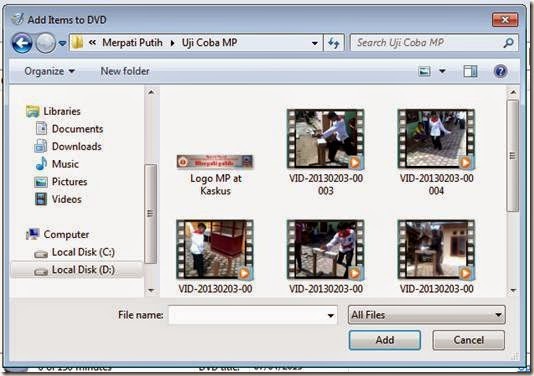The image size is (534, 376).
Task: Click navigation pane scroll up arrow
Action: click(x=151, y=92)
